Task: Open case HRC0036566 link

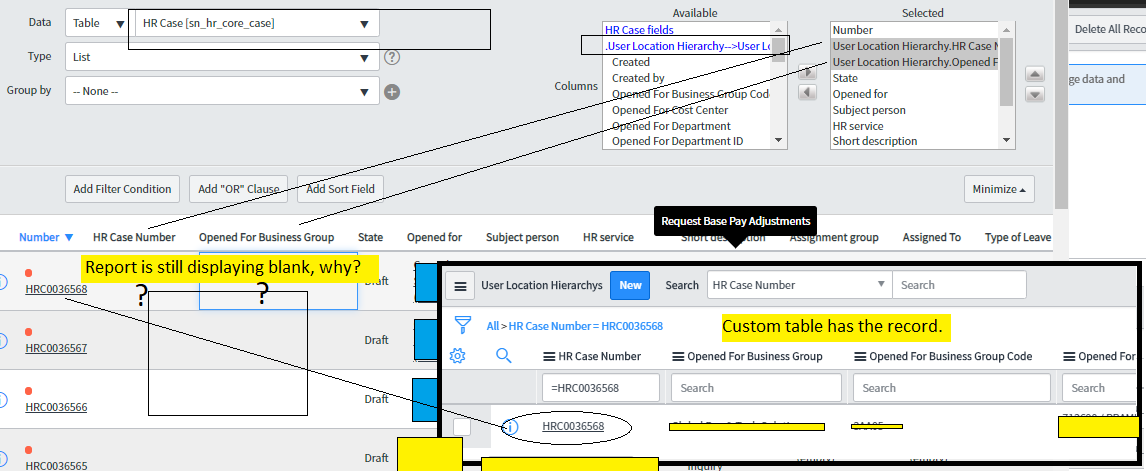Action: point(56,407)
